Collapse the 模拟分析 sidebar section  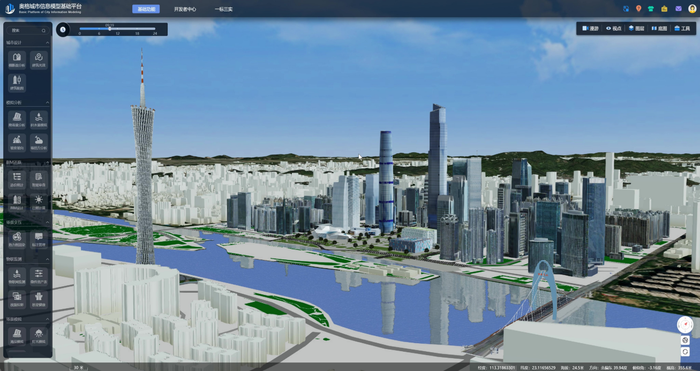pyautogui.click(x=48, y=103)
